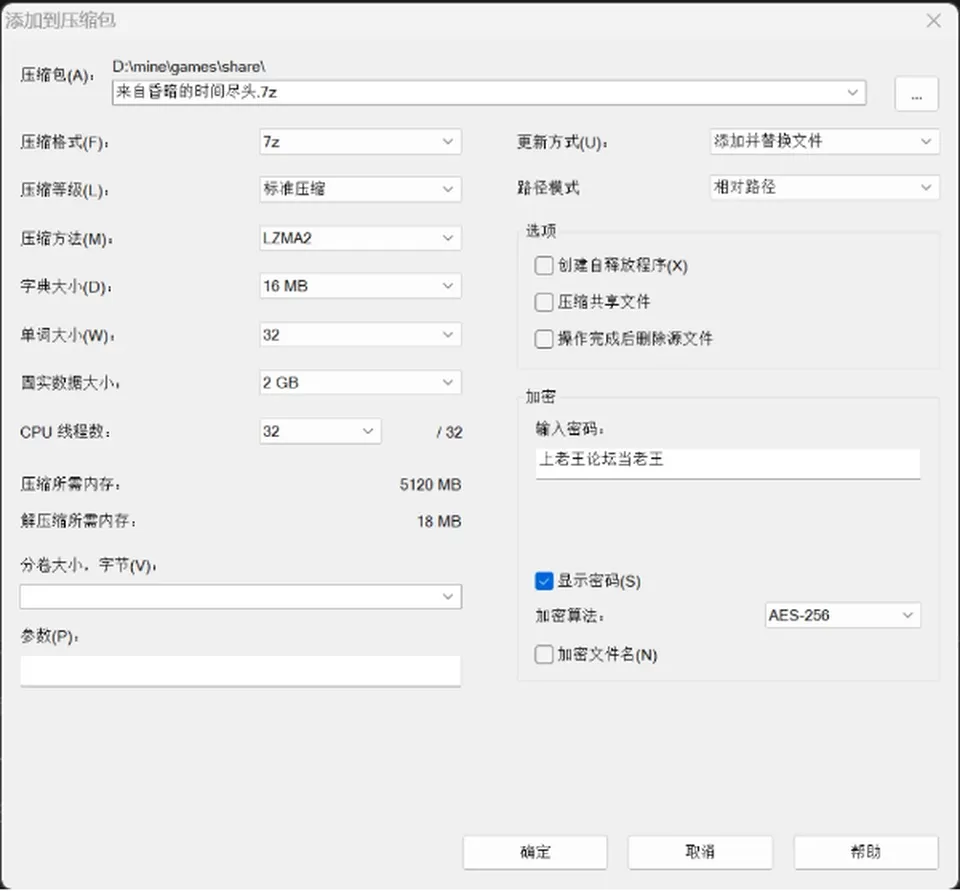This screenshot has height=891, width=960.
Task: Click the path text D:\mine\games\share\
Action: pos(189,67)
